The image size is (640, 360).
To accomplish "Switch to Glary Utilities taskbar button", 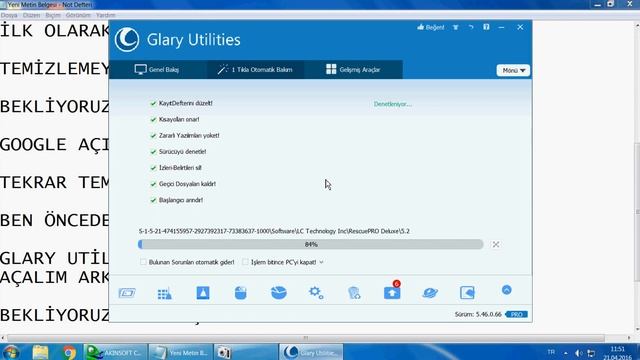I will click(x=311, y=352).
